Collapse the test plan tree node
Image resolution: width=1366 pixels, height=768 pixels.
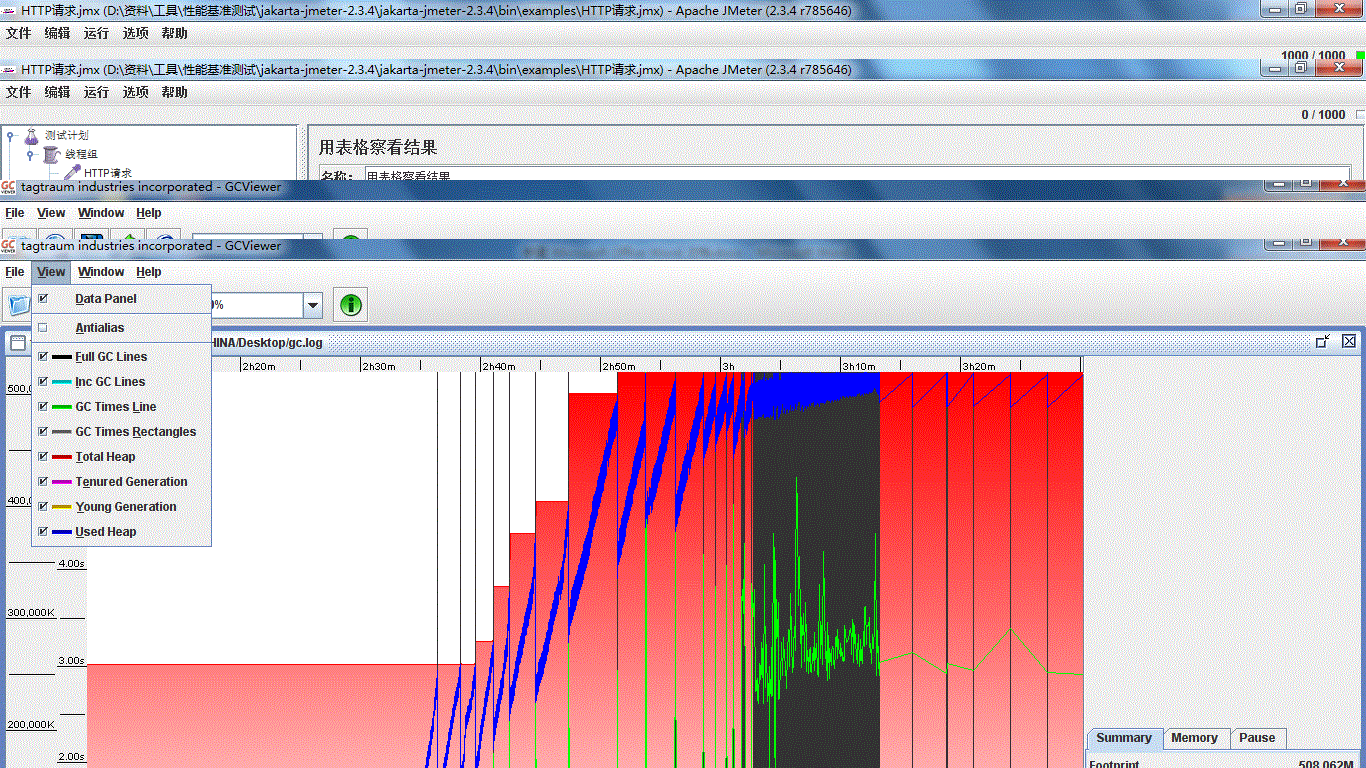click(11, 135)
